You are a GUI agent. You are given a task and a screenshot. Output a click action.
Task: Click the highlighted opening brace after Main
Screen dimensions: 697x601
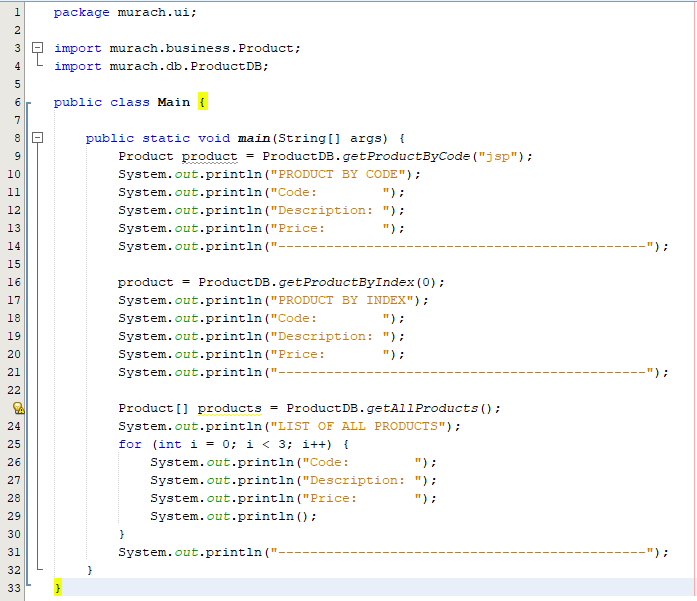tap(203, 102)
